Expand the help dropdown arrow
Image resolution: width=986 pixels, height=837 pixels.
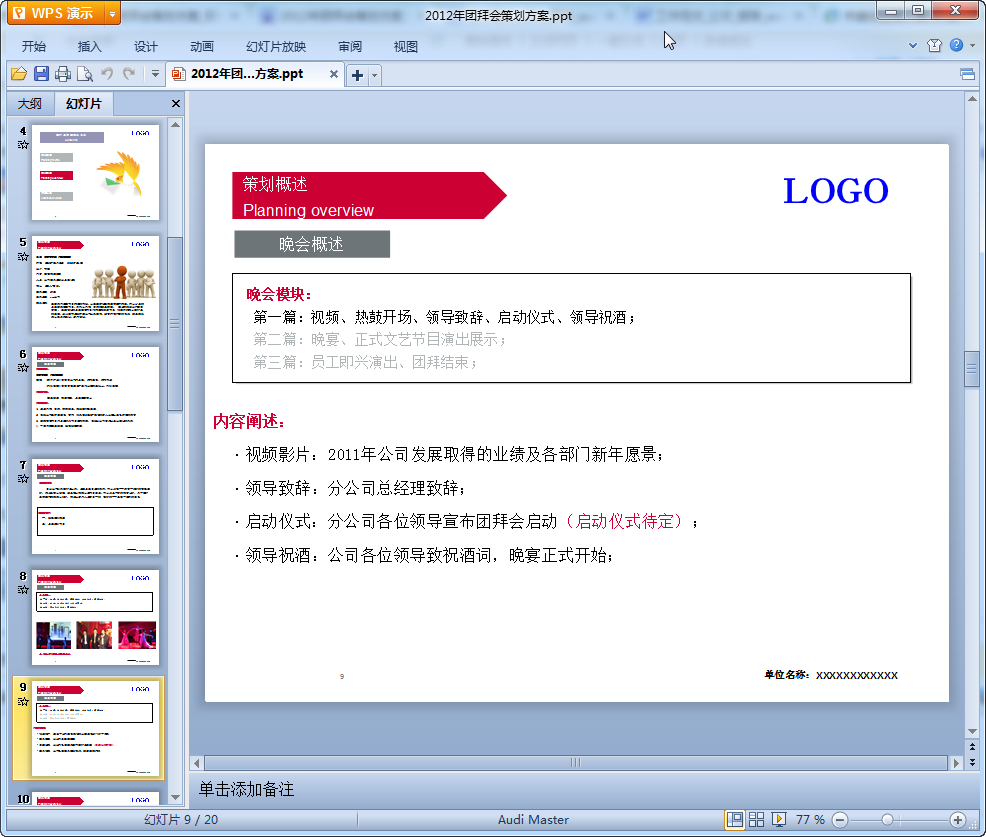pyautogui.click(x=973, y=45)
